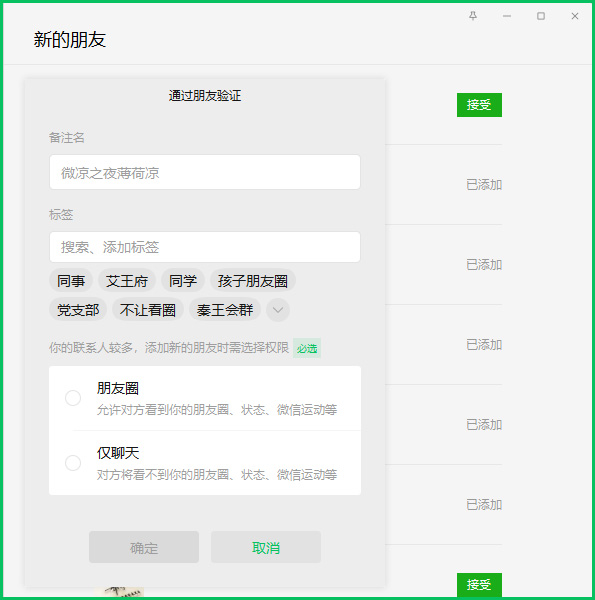The width and height of the screenshot is (595, 600).
Task: Click the 备注名 input field
Action: [x=205, y=172]
